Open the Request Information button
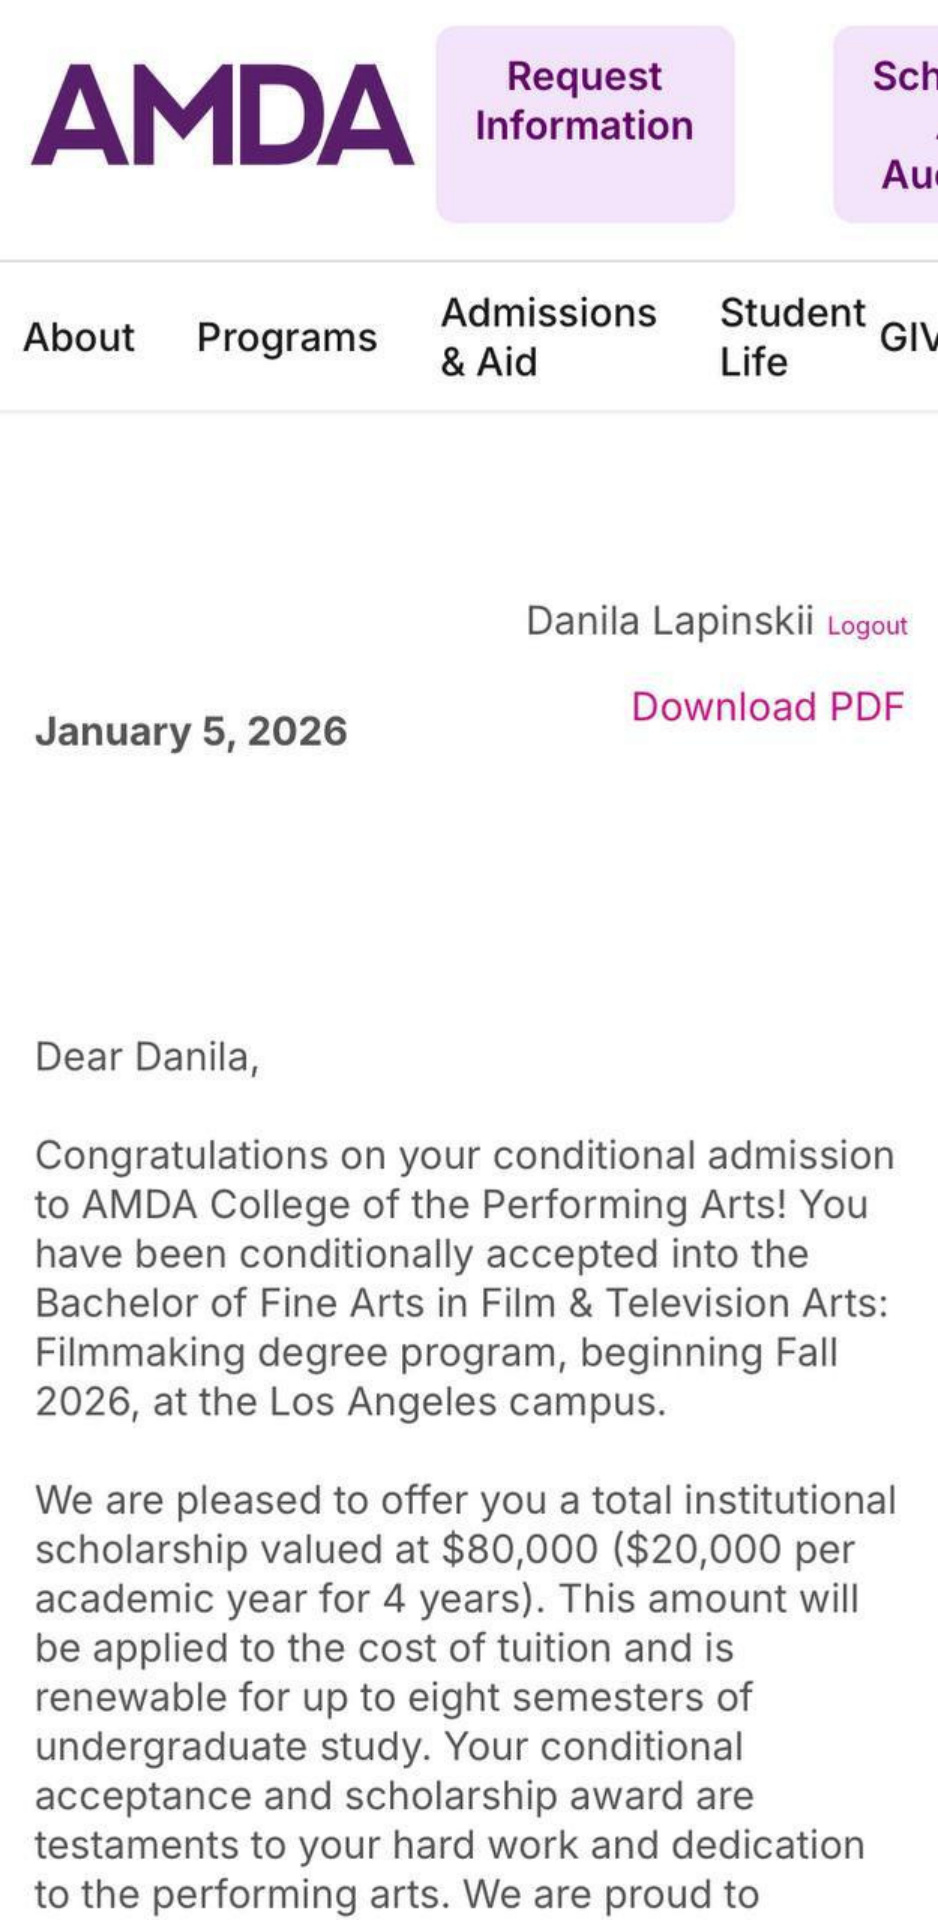Viewport: 938px width, 1920px height. pos(585,124)
